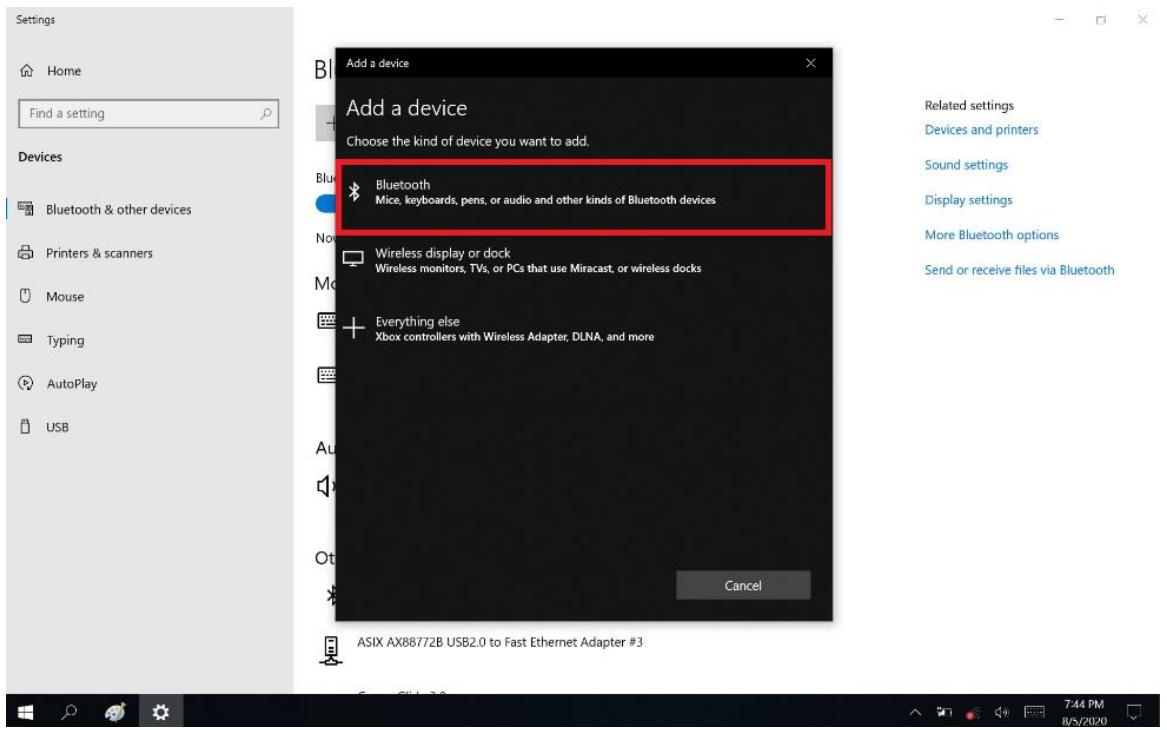The image size is (1167, 730).
Task: Select Everything else plus icon
Action: tap(354, 330)
